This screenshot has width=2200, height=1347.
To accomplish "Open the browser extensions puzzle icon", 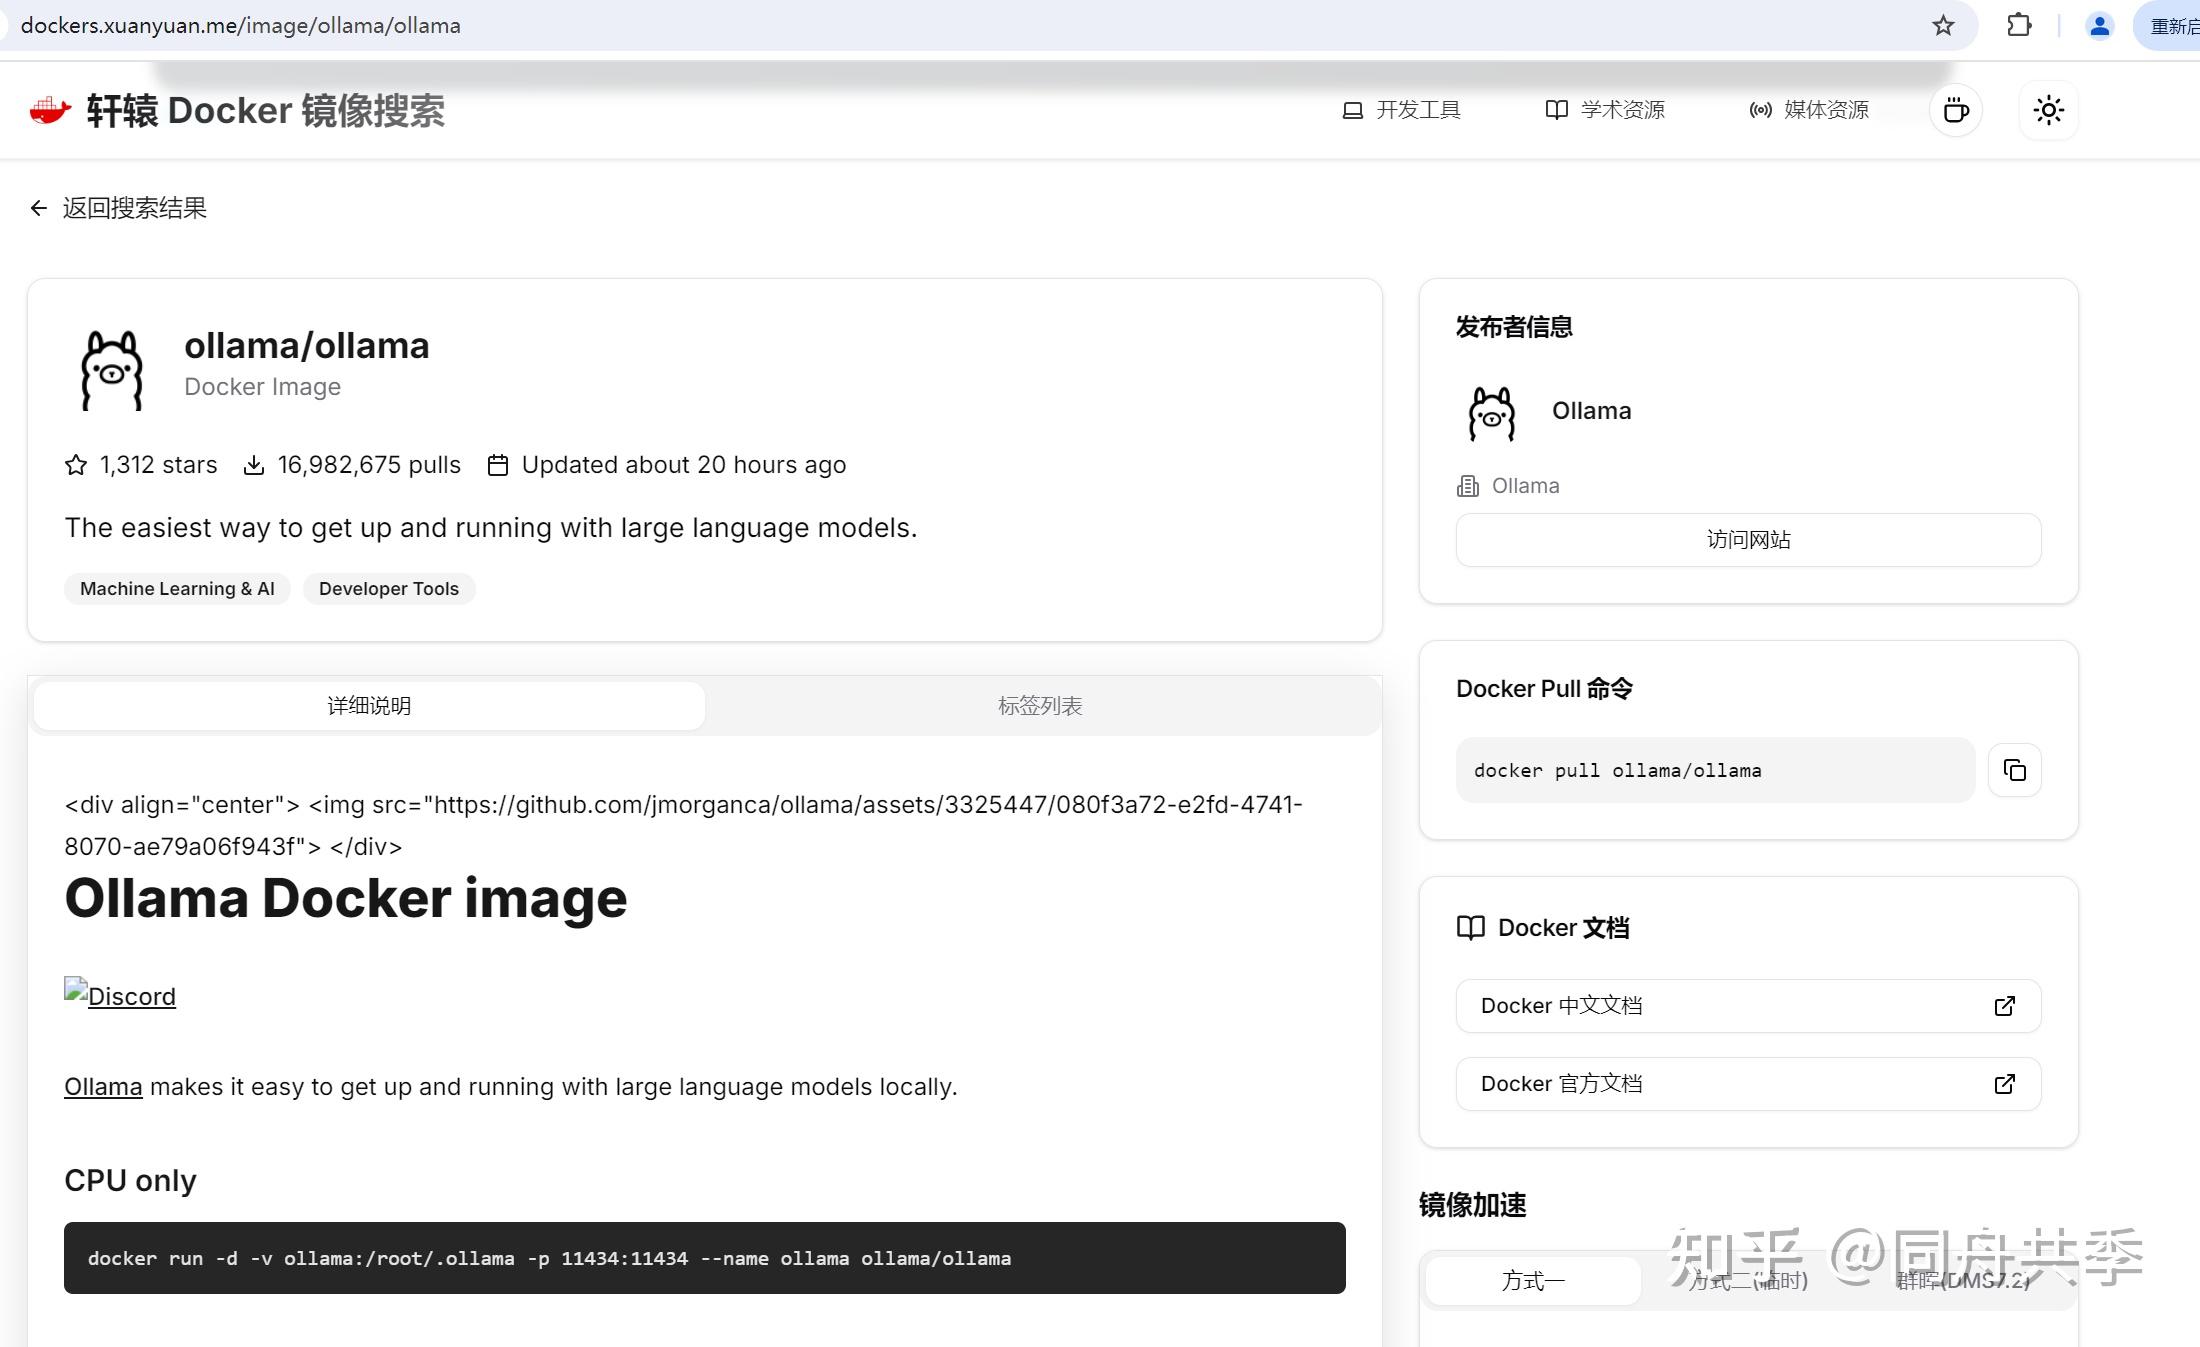I will pos(2019,25).
